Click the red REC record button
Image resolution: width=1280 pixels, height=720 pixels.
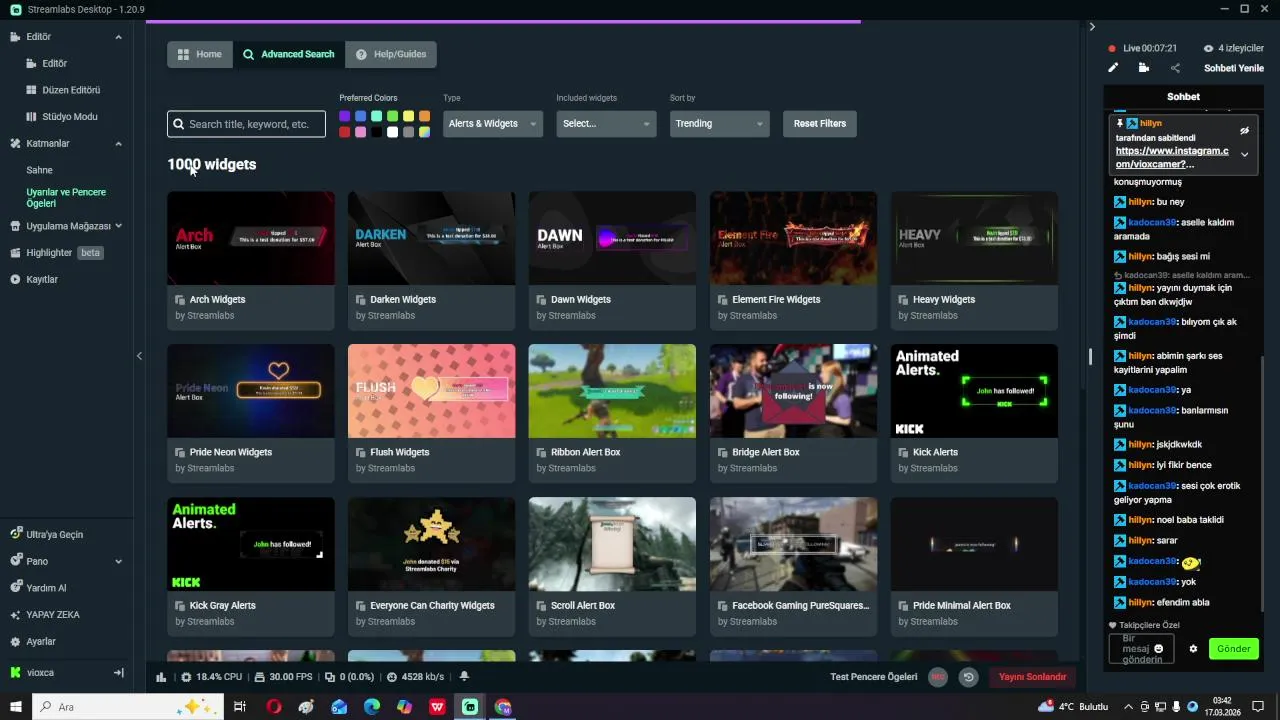click(938, 677)
